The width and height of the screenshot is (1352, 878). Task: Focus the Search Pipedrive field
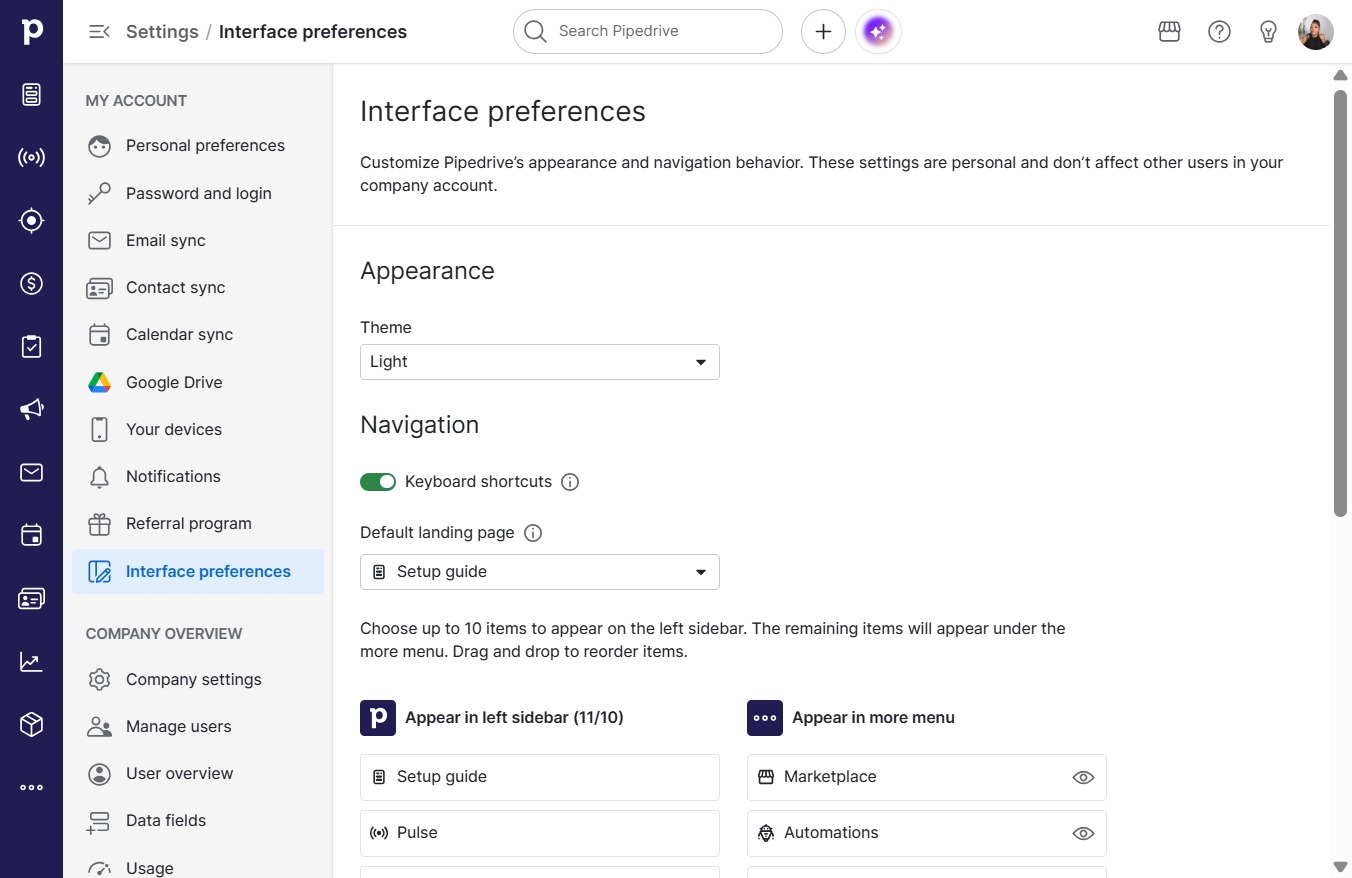[648, 32]
